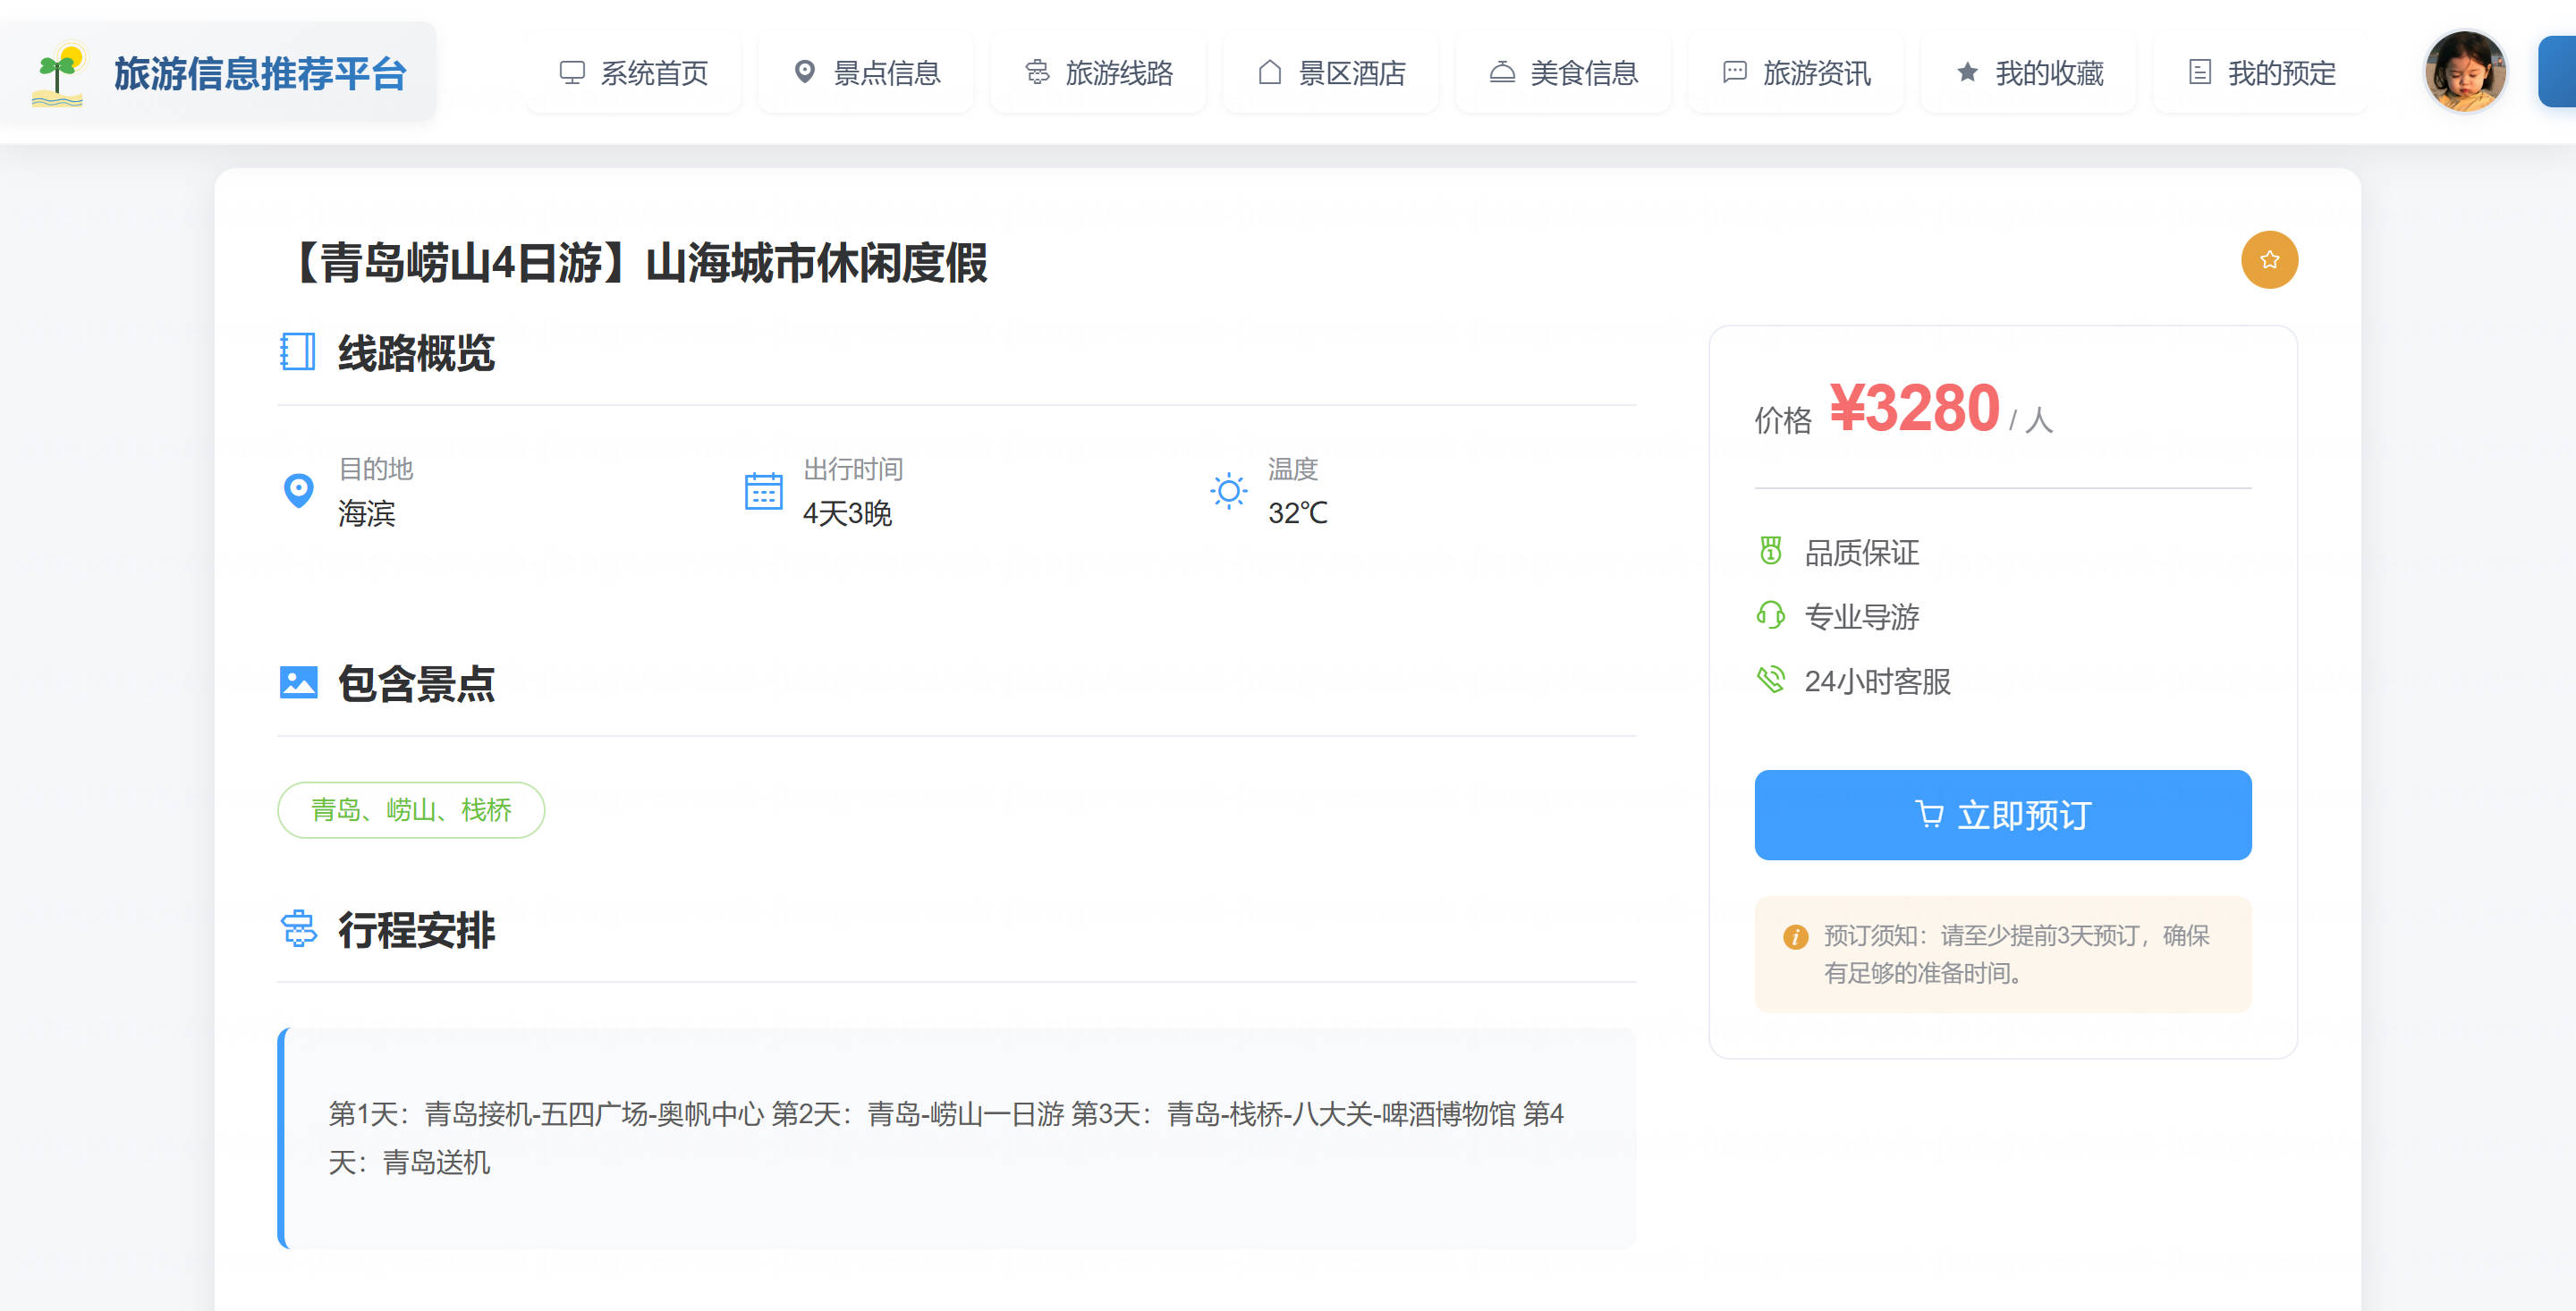2576x1311 pixels.
Task: Click the 预订须知 notice text
Action: (x=2016, y=954)
